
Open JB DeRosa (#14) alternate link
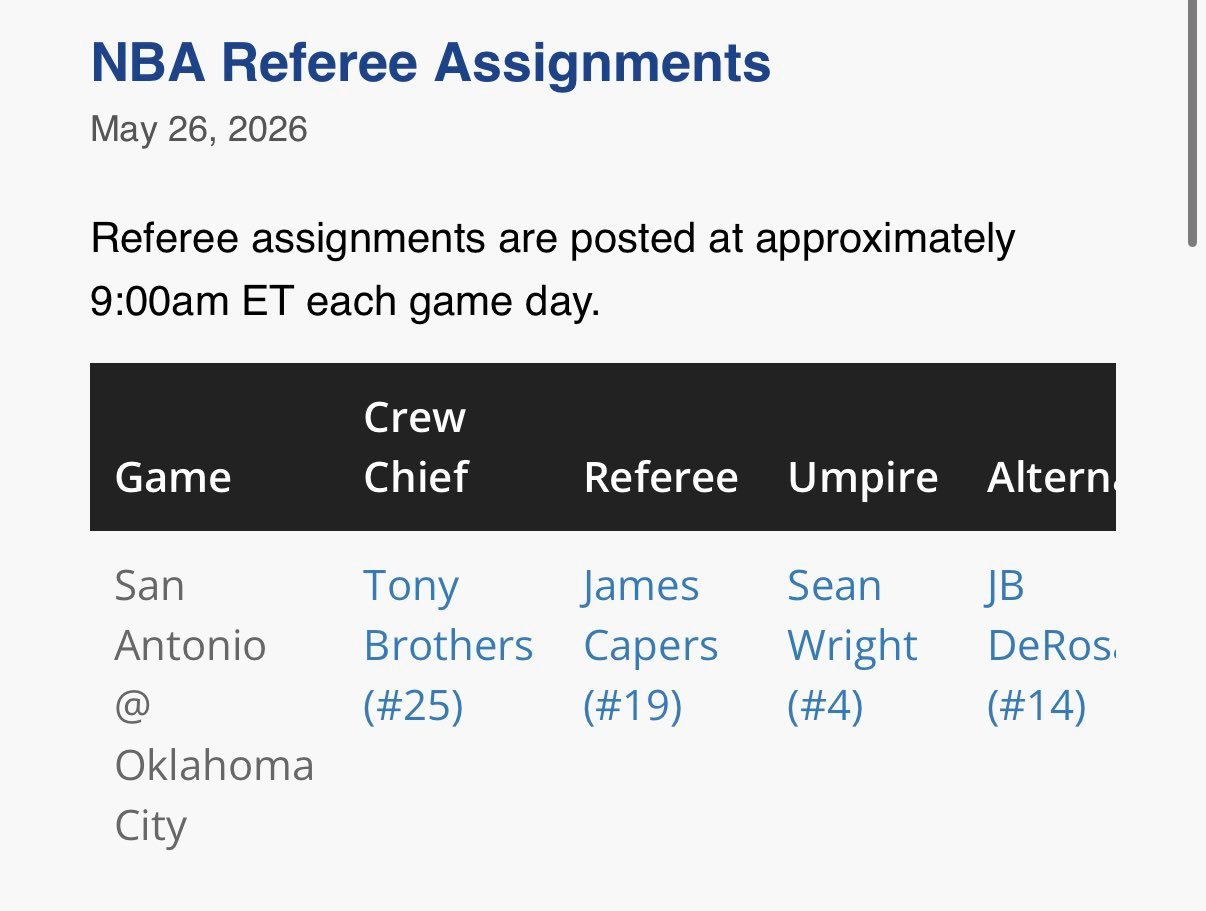tap(1050, 646)
